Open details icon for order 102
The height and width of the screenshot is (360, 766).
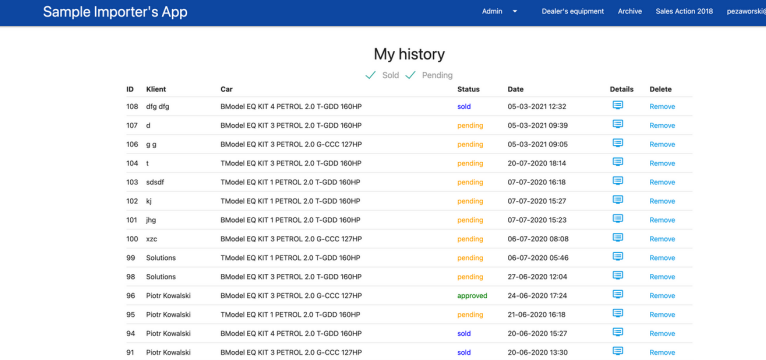pos(617,200)
